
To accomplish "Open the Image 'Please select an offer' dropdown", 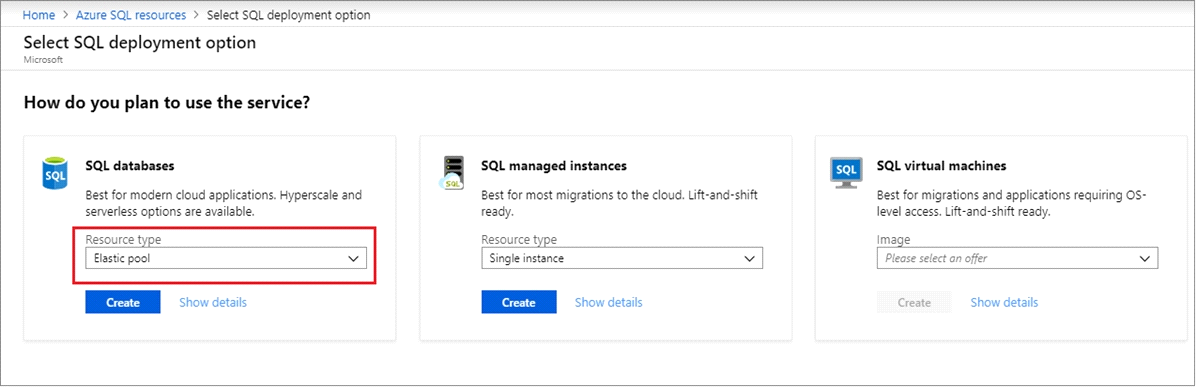I will pyautogui.click(x=1018, y=258).
